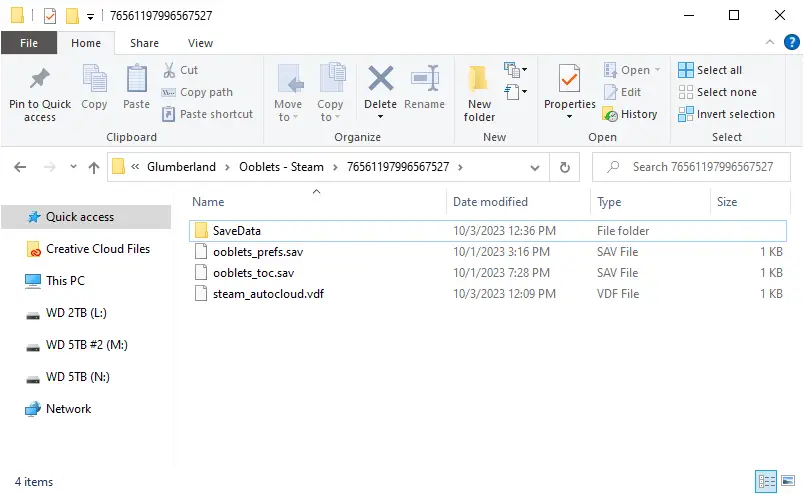Click Invert selection
Screen dimensions: 804x494
point(726,114)
